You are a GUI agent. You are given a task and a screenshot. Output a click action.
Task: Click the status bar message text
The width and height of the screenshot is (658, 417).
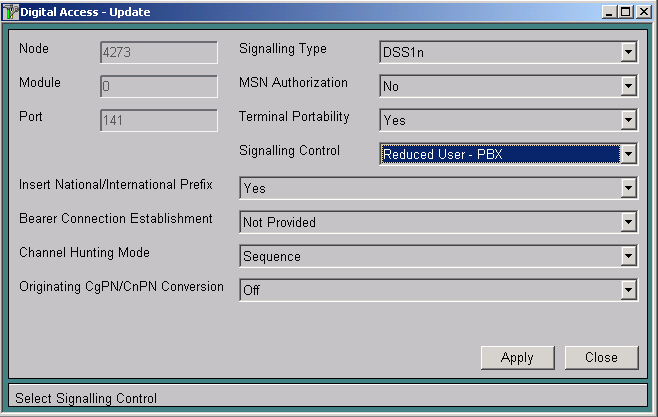click(86, 398)
